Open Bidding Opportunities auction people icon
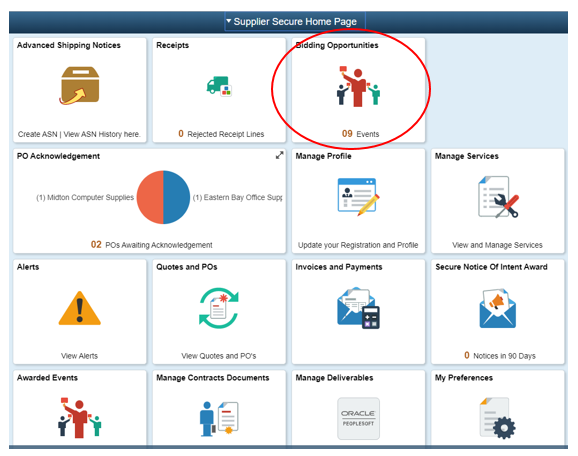The height and width of the screenshot is (456, 578). [358, 86]
